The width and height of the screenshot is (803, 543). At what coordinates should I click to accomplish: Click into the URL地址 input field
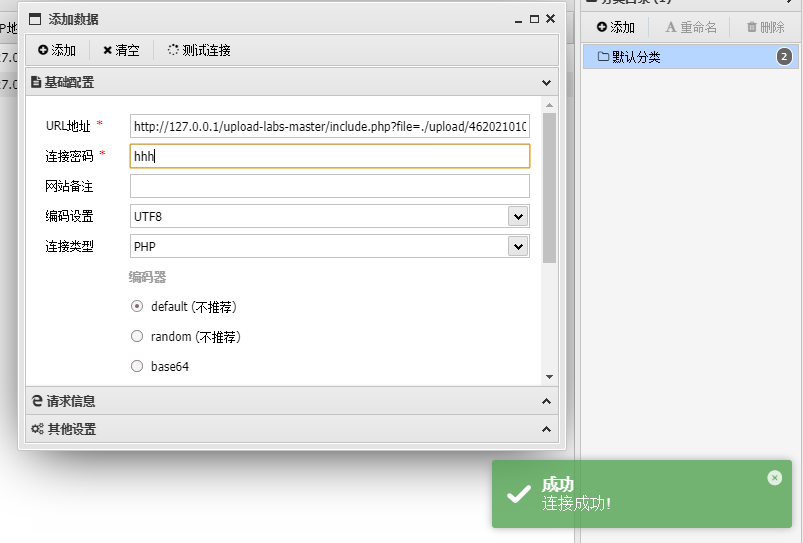click(x=330, y=127)
